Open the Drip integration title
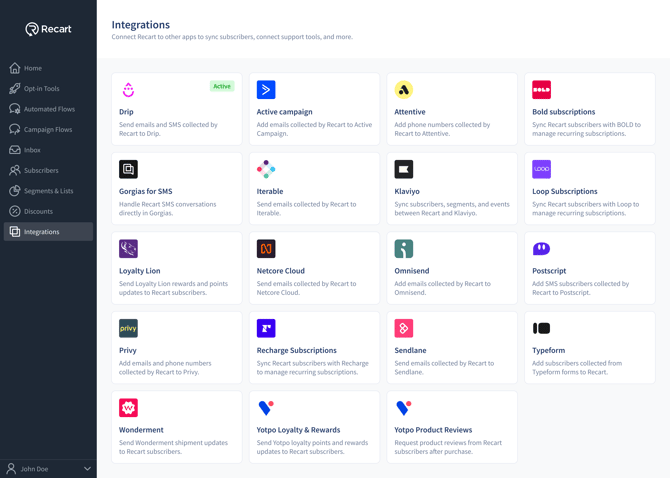 point(126,112)
